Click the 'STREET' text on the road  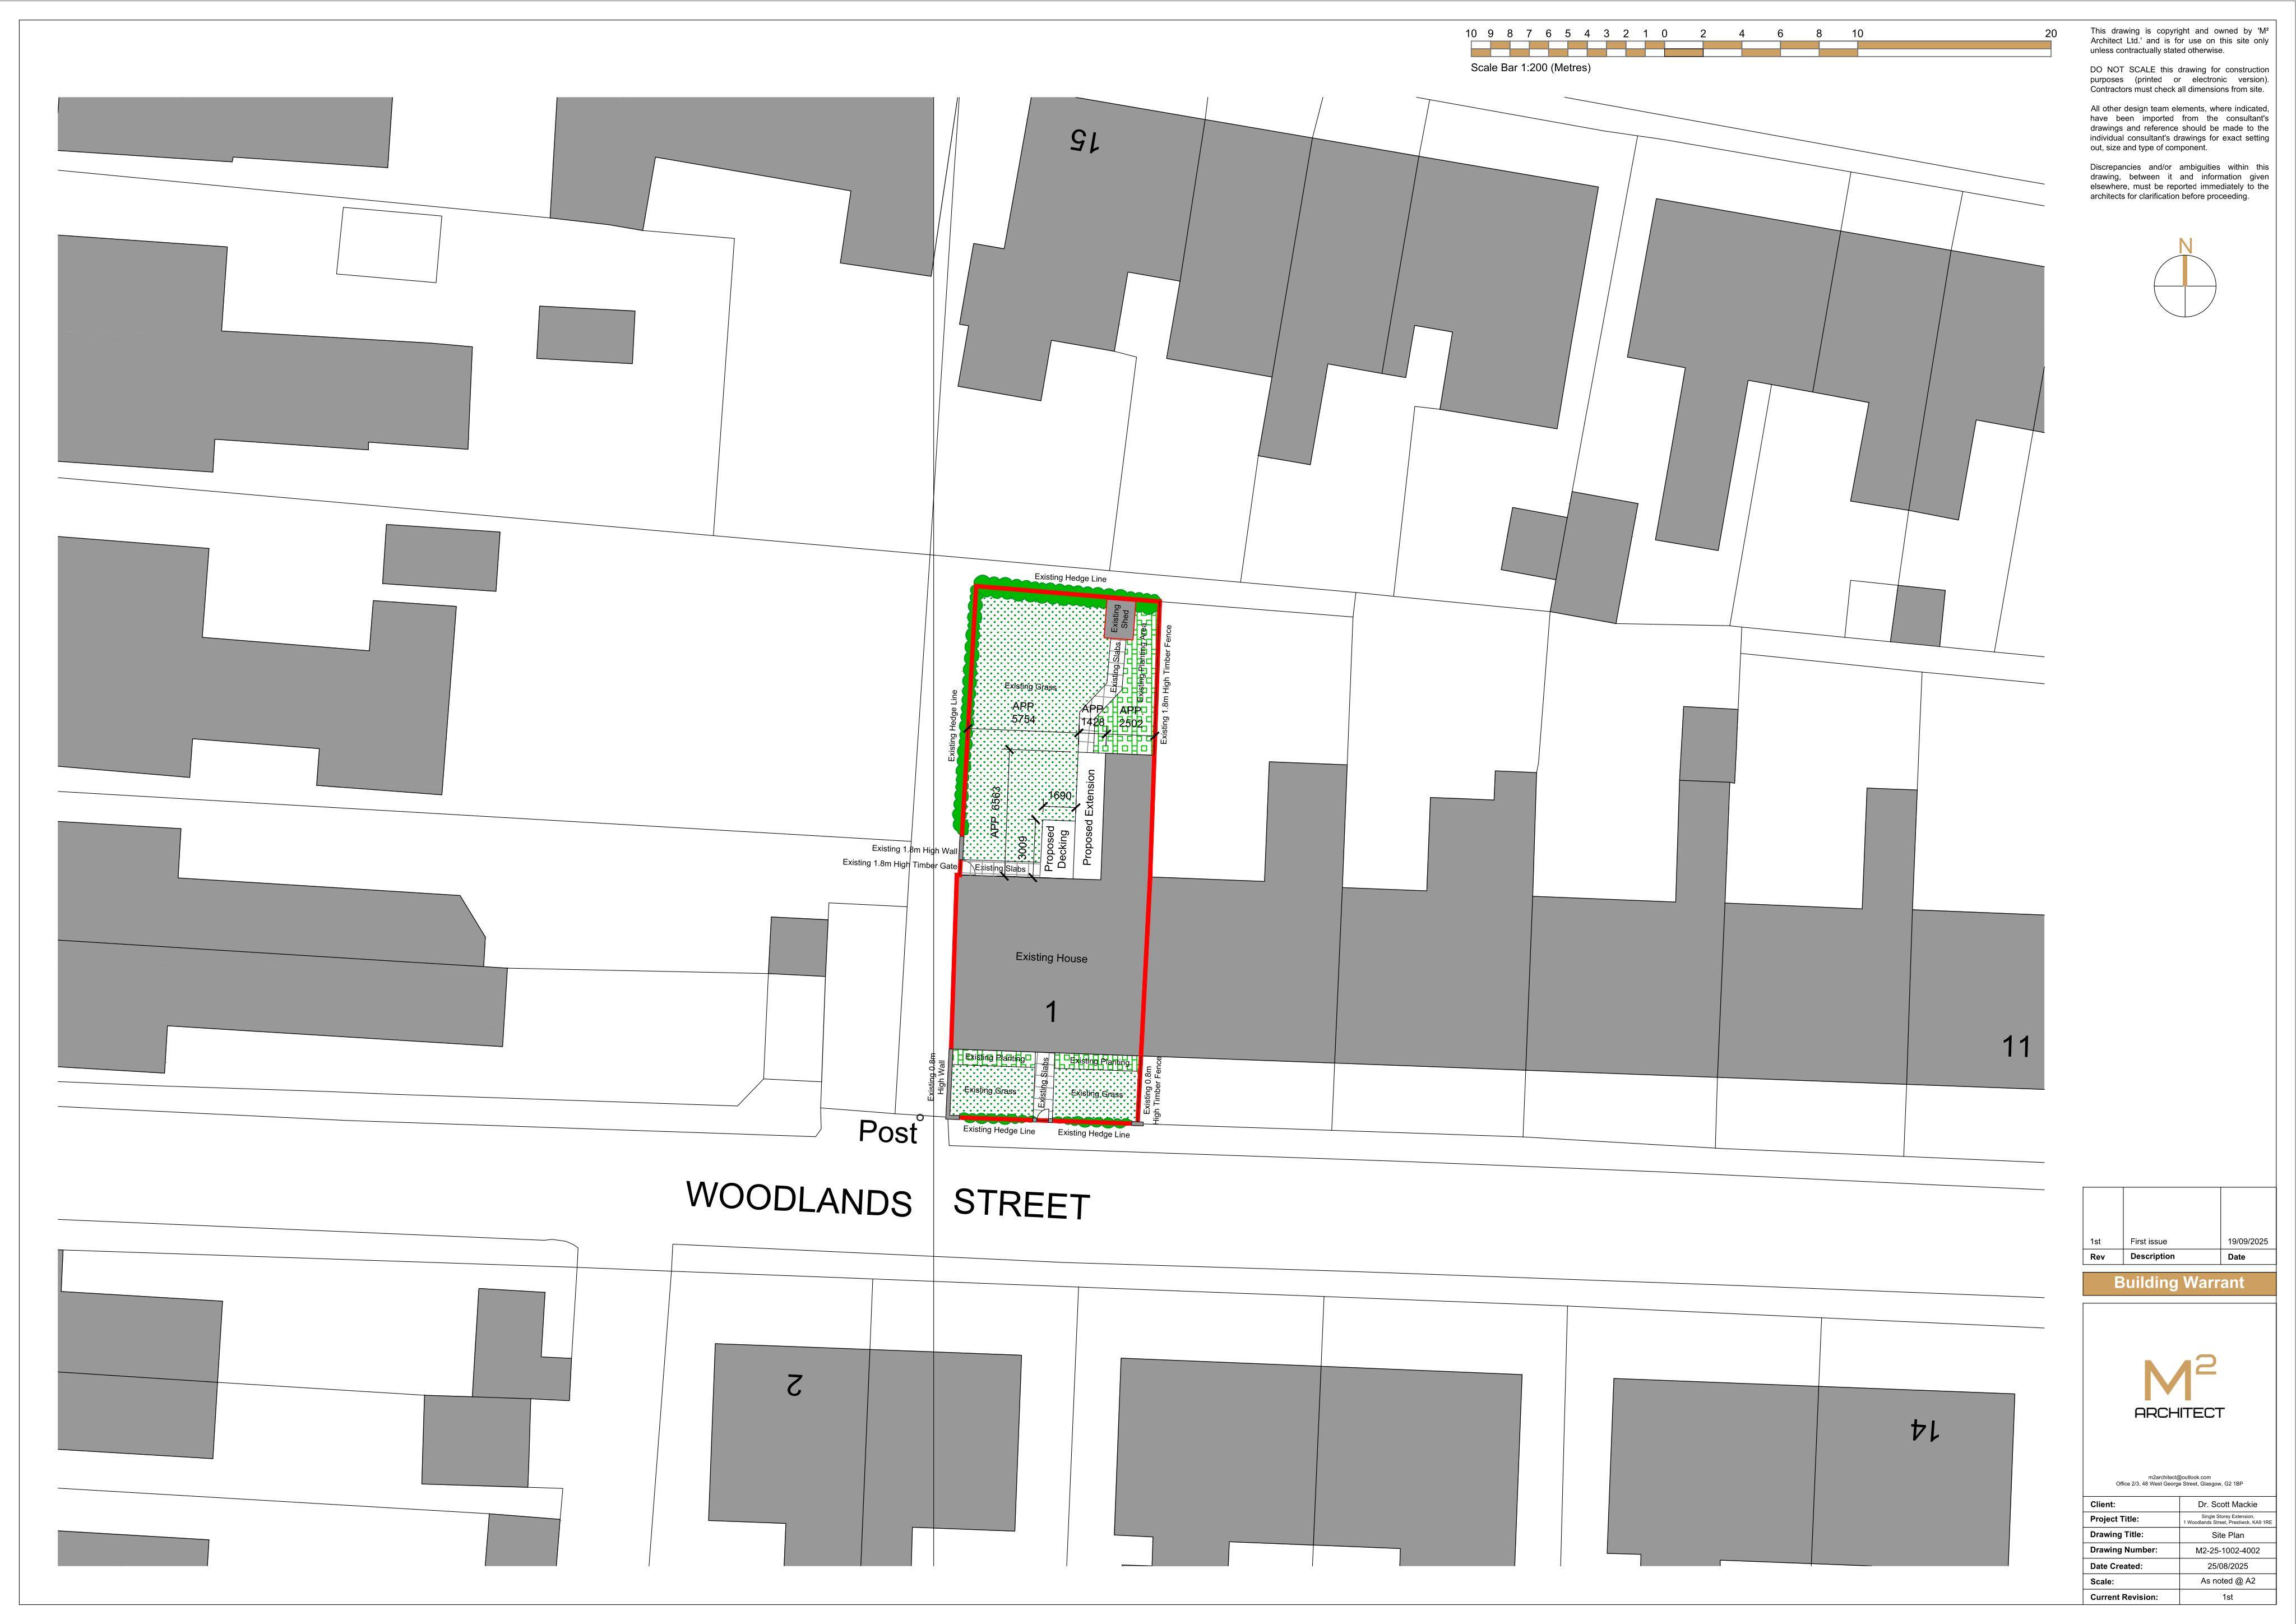click(1021, 1204)
